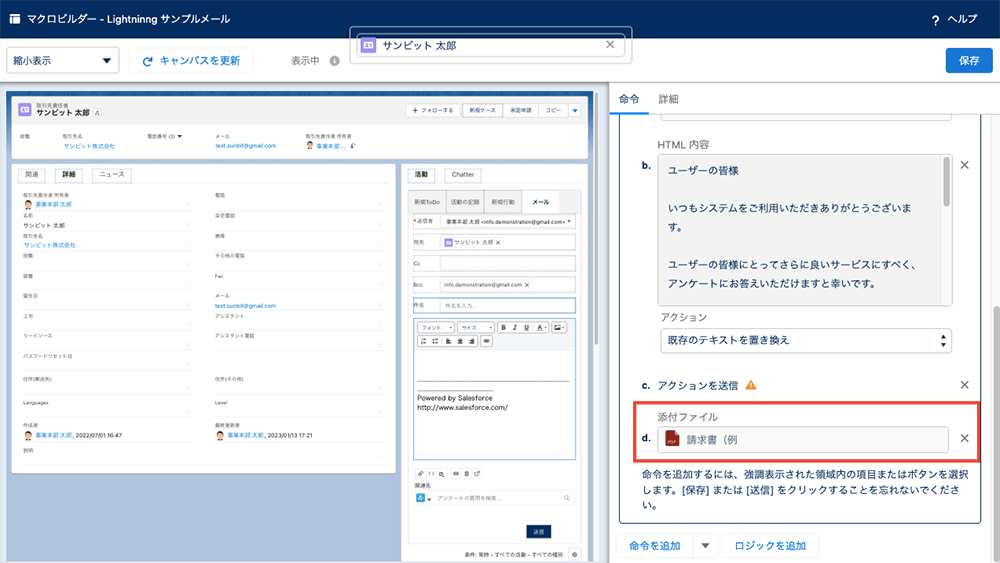This screenshot has width=1000, height=563.
Task: Open the text color picker in email editor
Action: (x=541, y=327)
